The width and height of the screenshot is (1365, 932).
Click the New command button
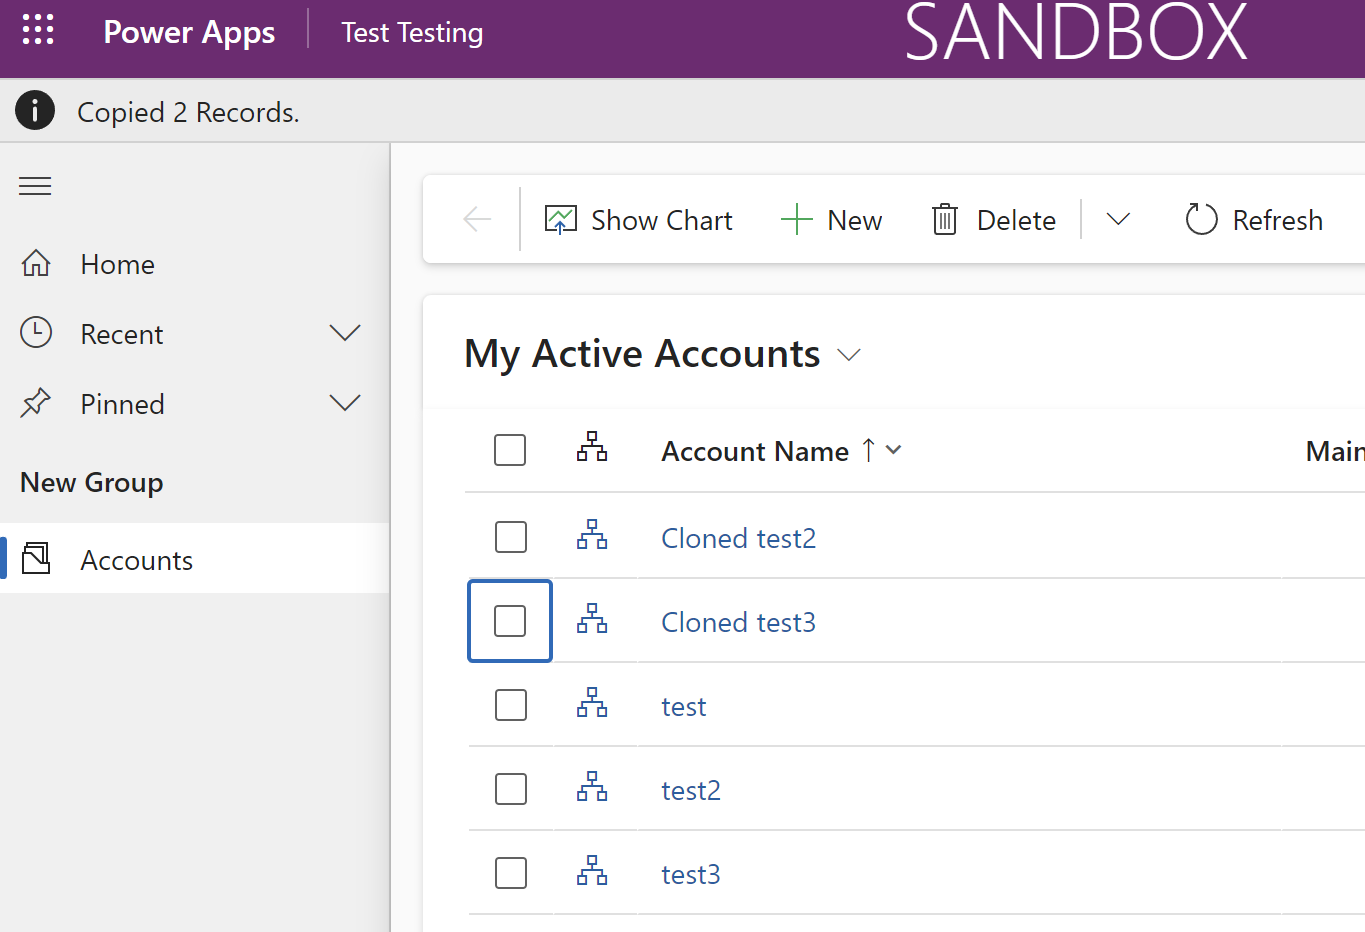(831, 220)
